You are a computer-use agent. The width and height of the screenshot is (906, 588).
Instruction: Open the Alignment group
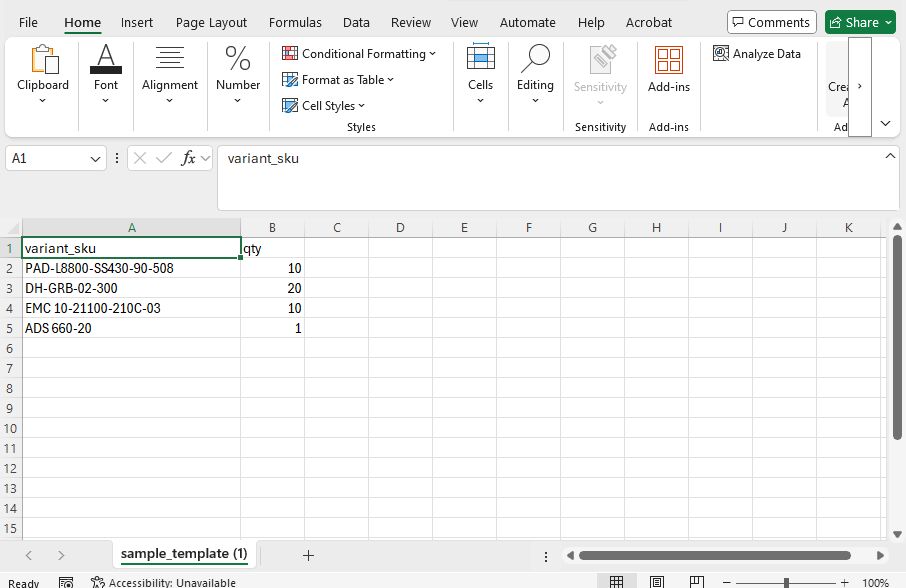[170, 75]
